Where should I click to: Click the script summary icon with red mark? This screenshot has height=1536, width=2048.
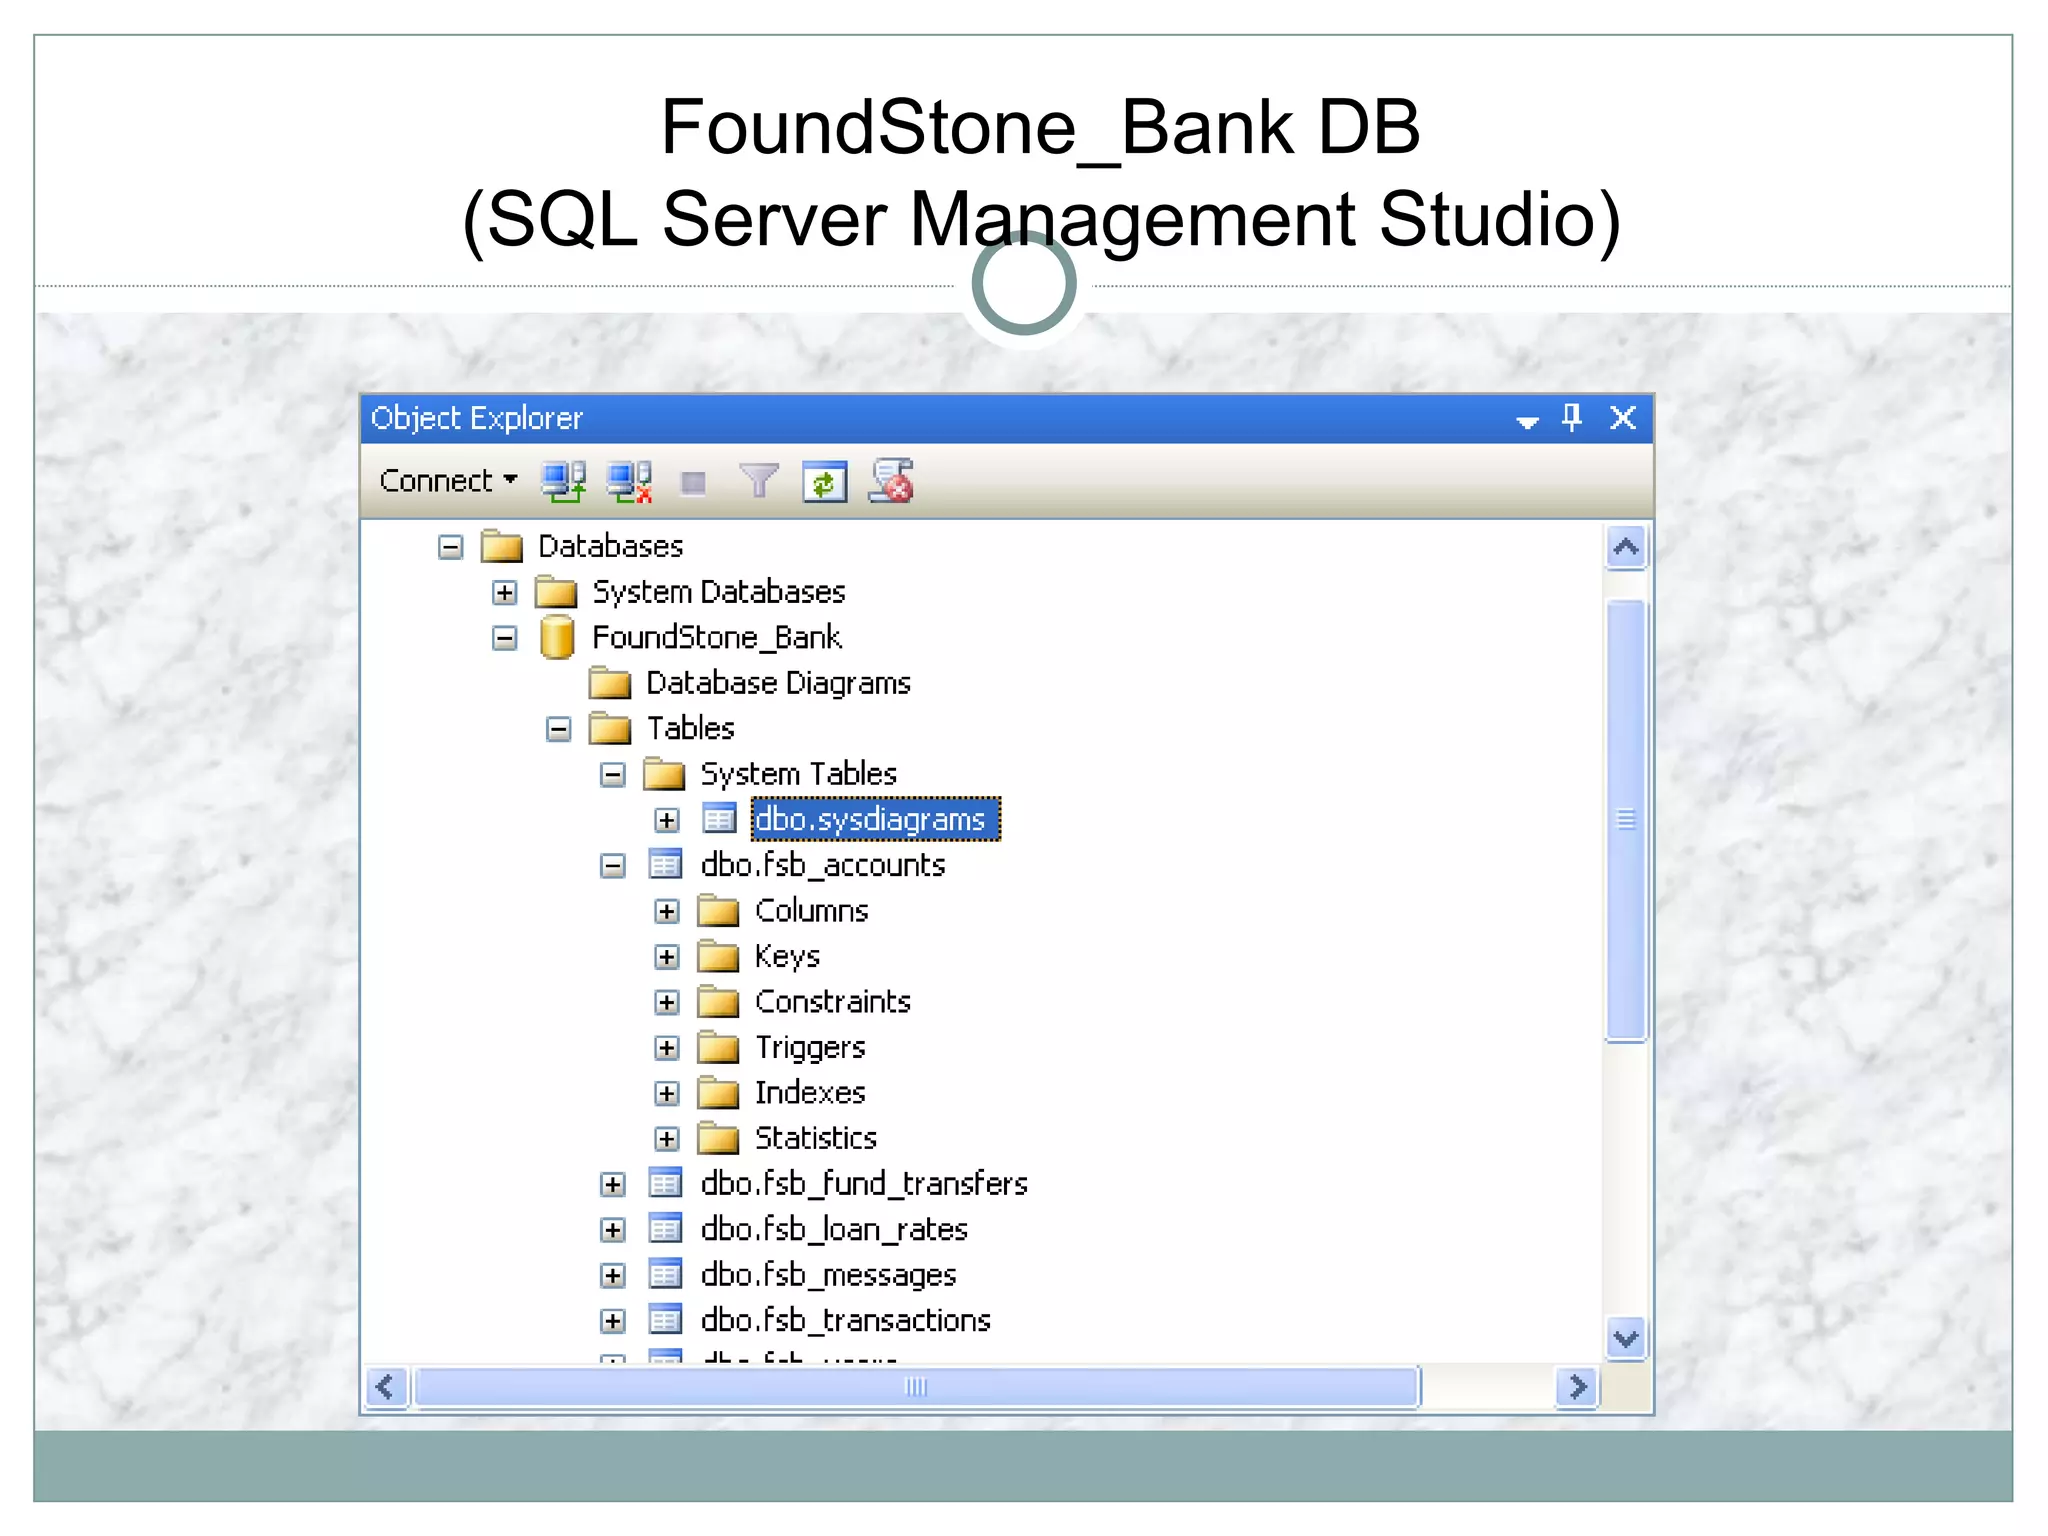tap(891, 481)
